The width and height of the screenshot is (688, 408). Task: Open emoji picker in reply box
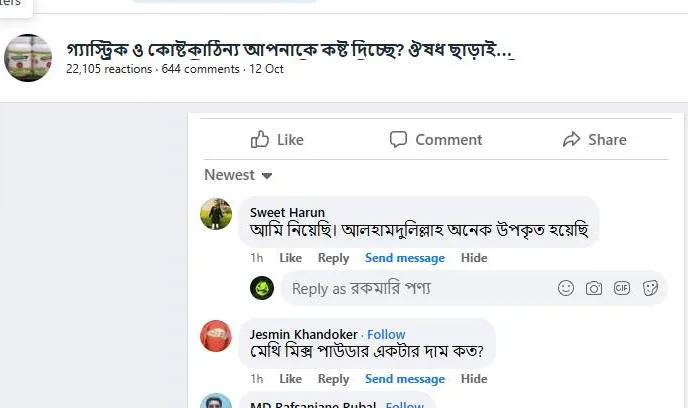566,288
